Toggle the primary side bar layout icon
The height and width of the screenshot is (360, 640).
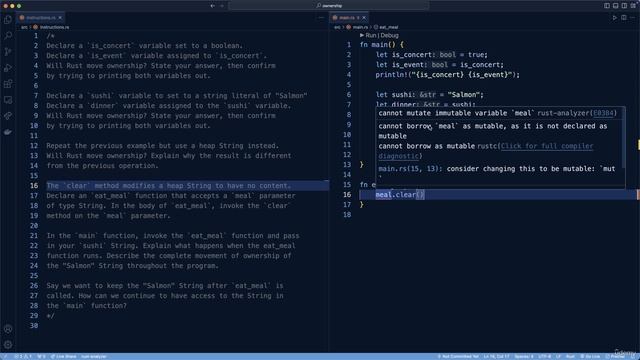(607, 6)
